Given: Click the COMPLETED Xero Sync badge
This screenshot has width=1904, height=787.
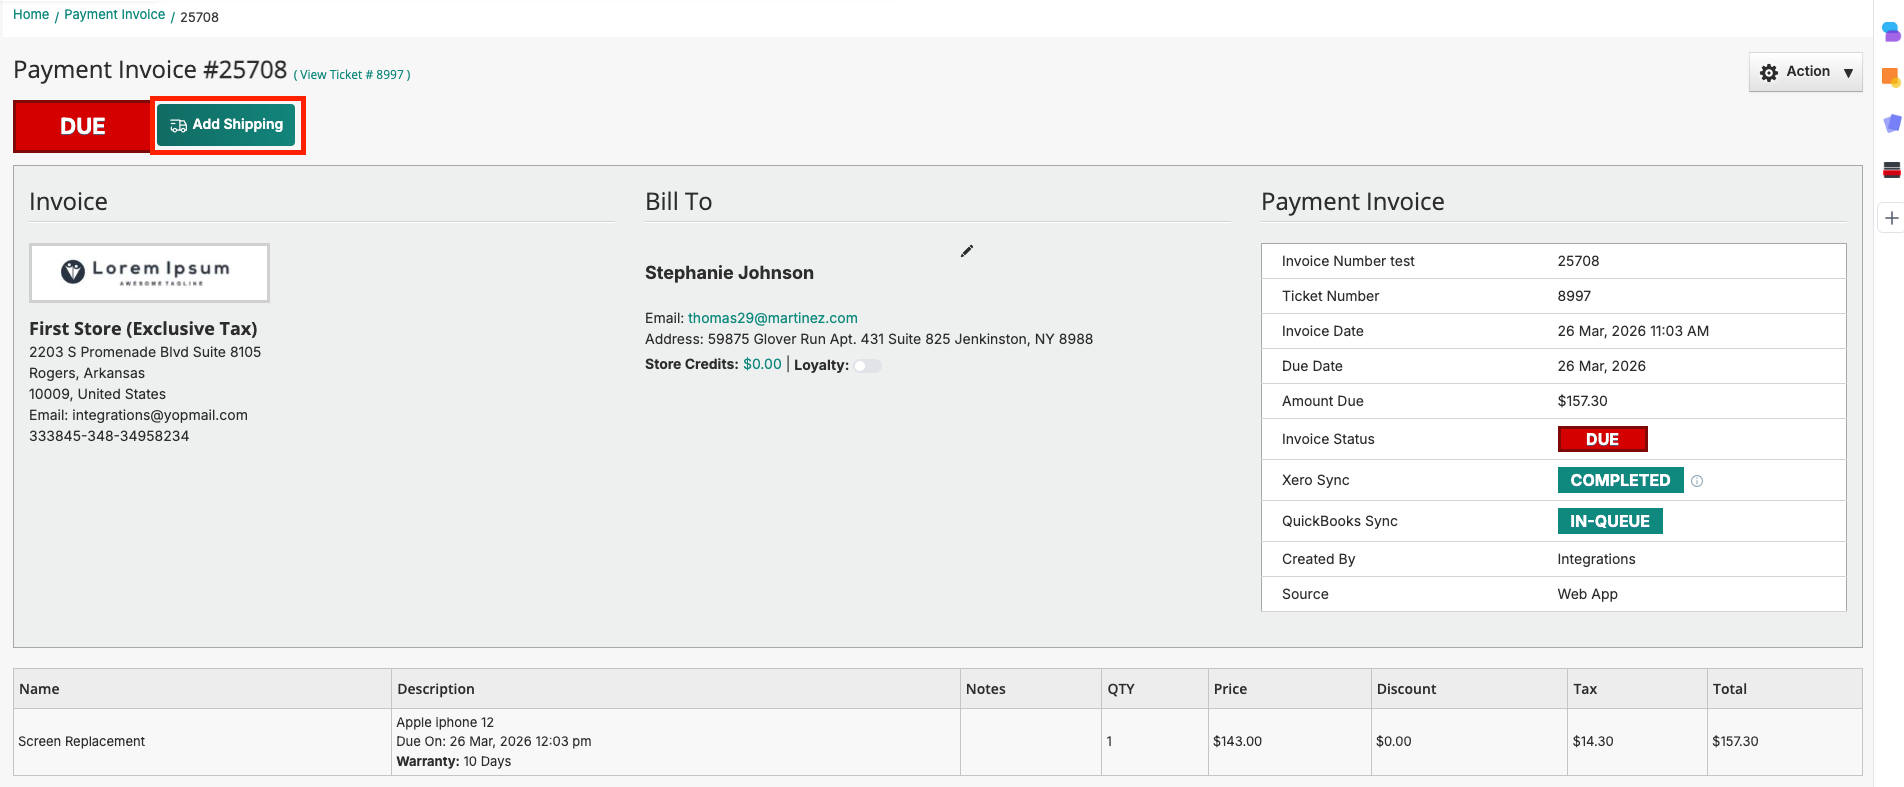Looking at the screenshot, I should (1619, 480).
